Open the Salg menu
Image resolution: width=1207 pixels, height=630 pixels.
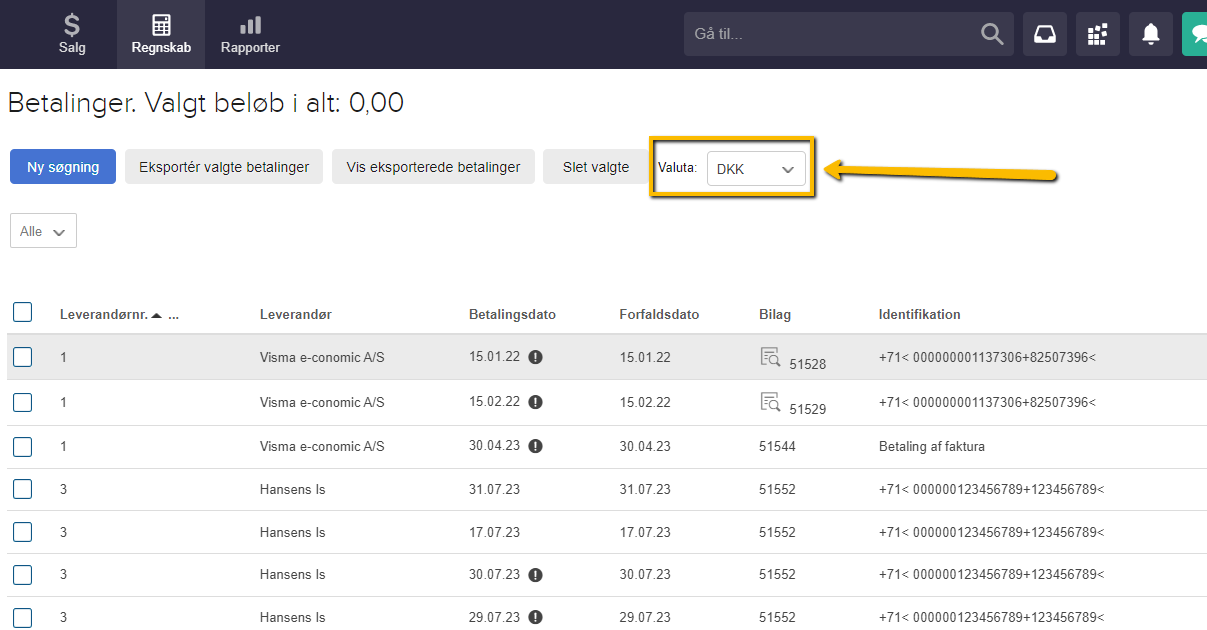(72, 34)
